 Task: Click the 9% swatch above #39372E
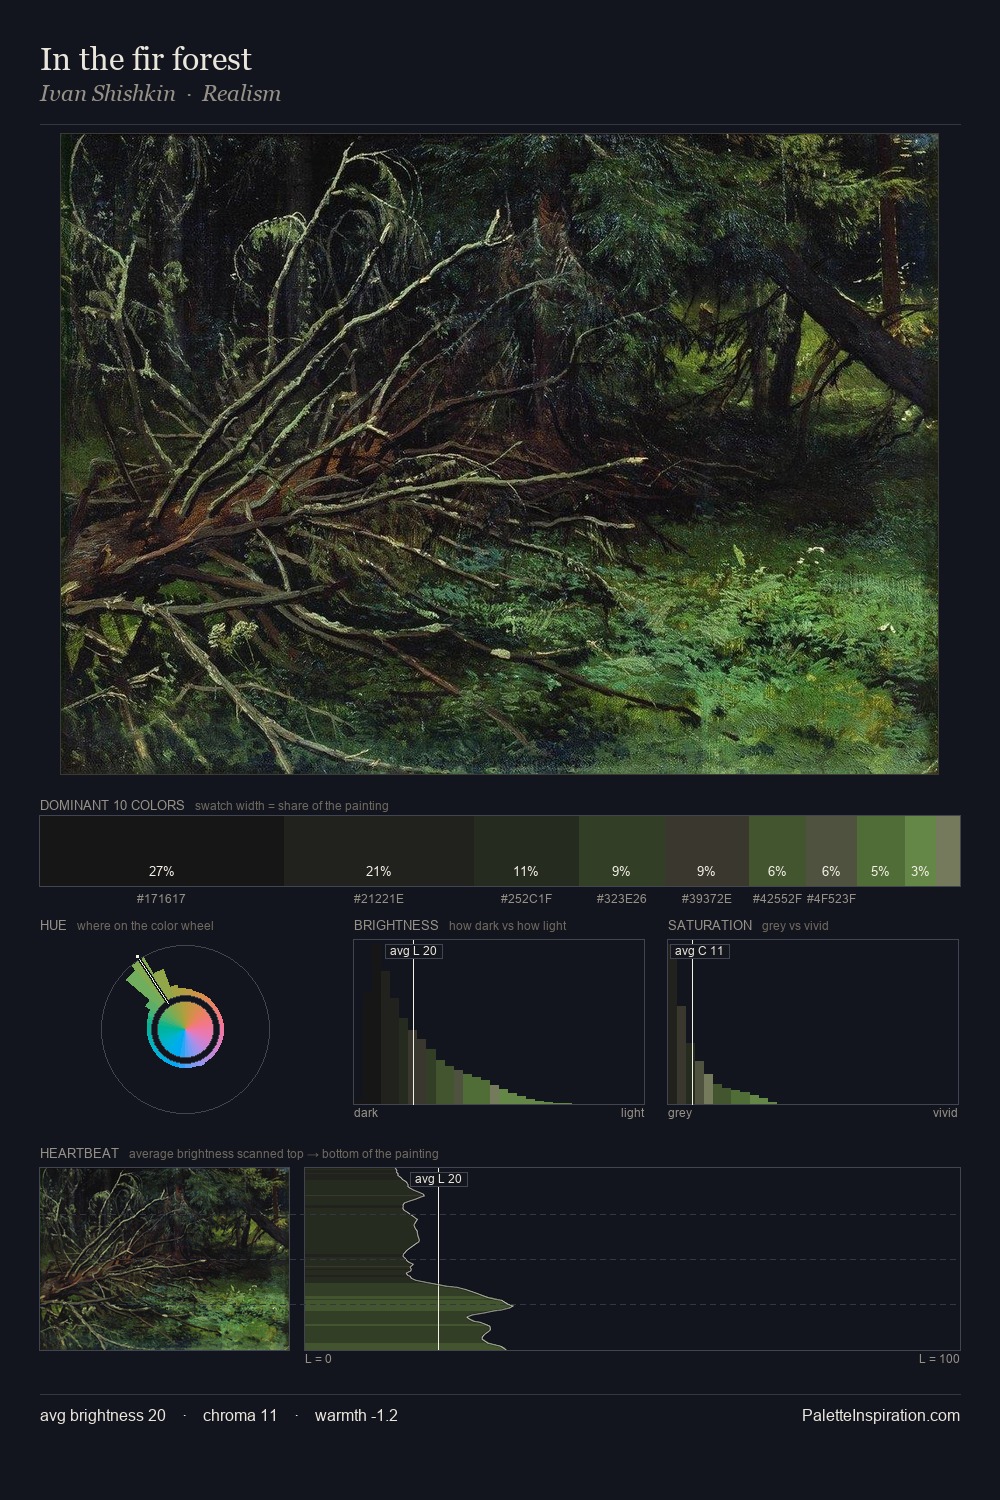pos(707,851)
